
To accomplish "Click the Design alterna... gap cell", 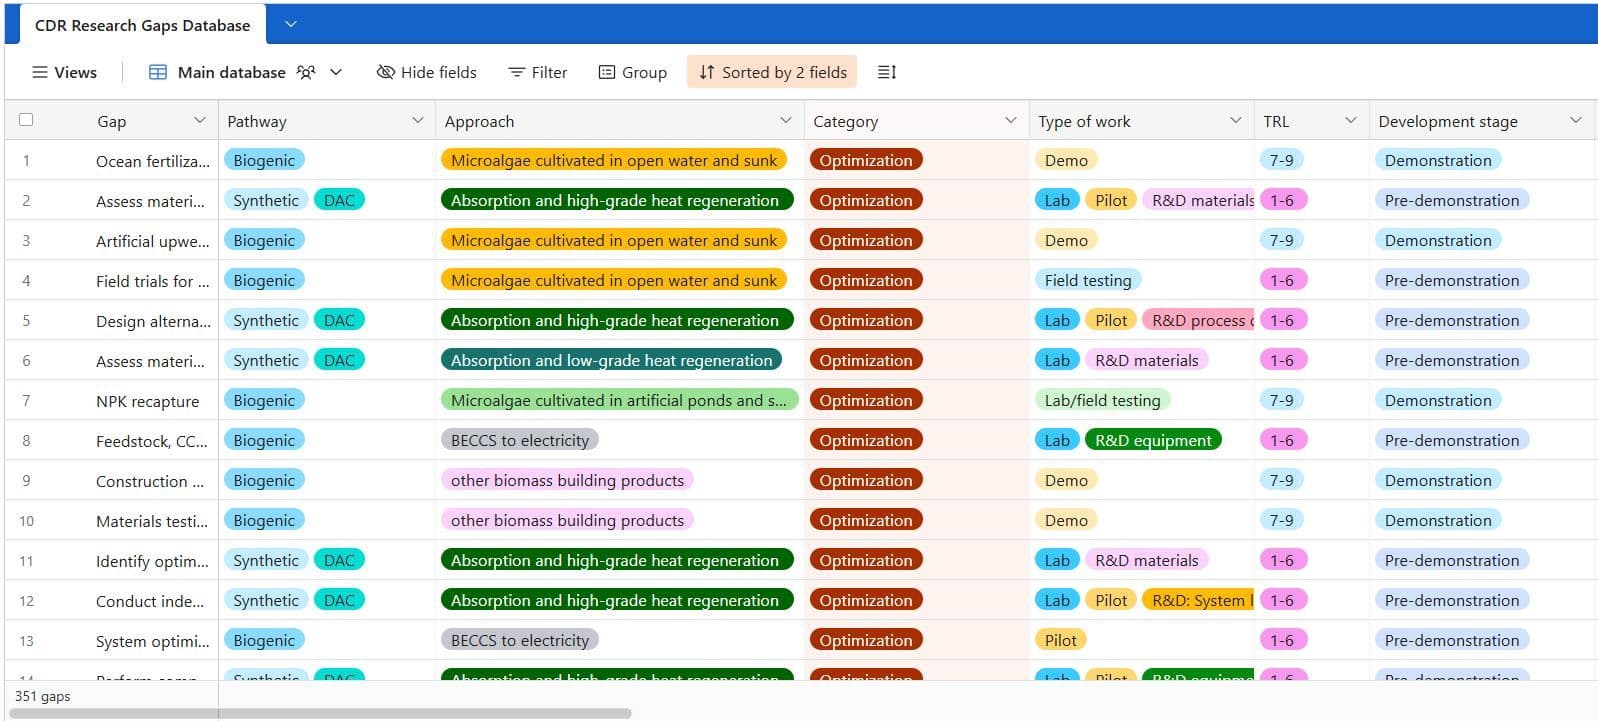I will 153,321.
